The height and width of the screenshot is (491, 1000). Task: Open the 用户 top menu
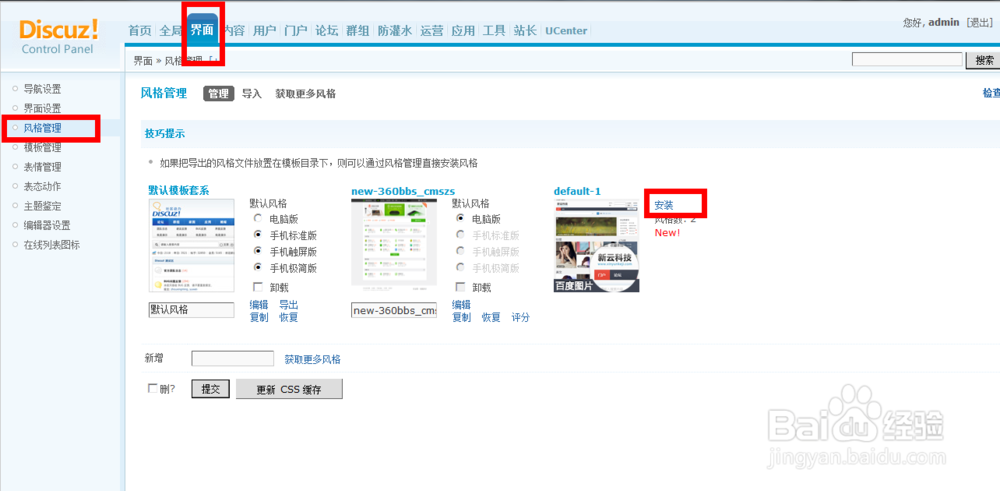tap(264, 31)
